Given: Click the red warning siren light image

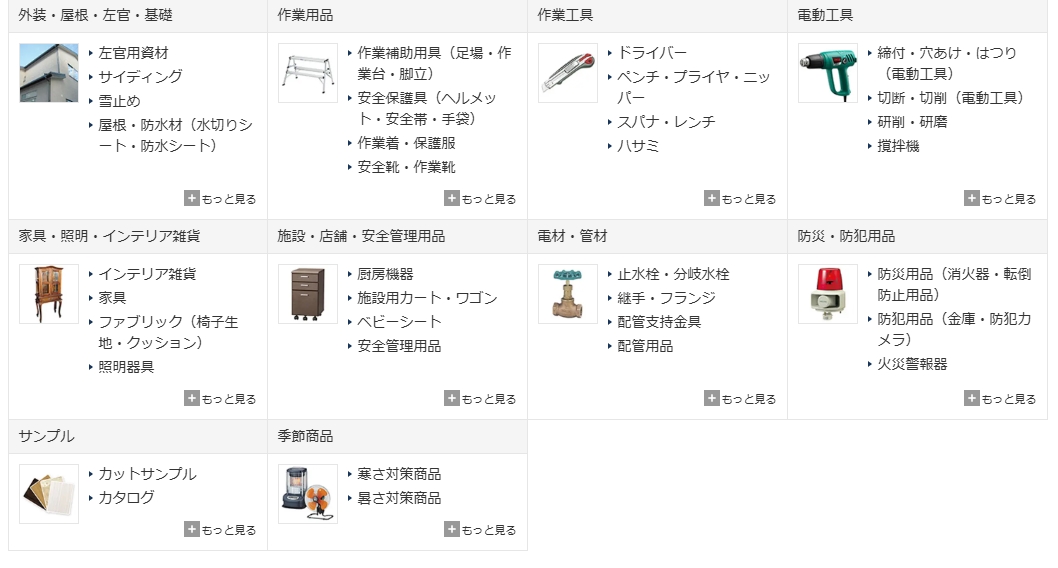Looking at the screenshot, I should coord(827,293).
